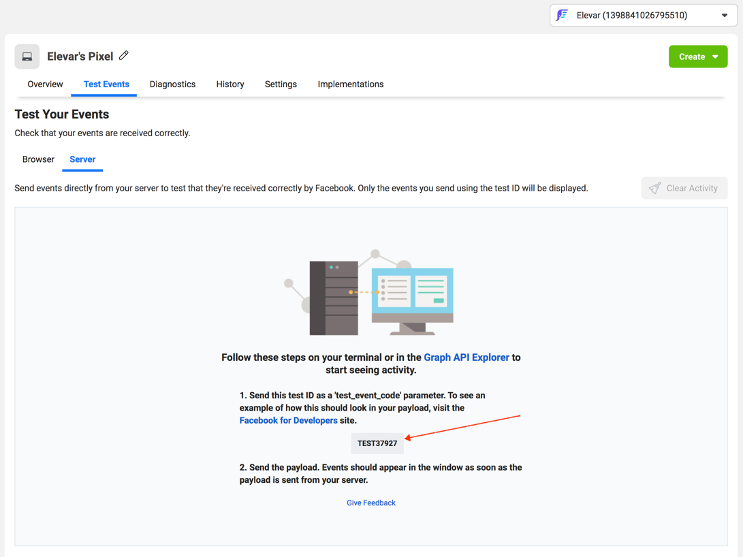Switch to the Browser sub-tab

tap(38, 159)
